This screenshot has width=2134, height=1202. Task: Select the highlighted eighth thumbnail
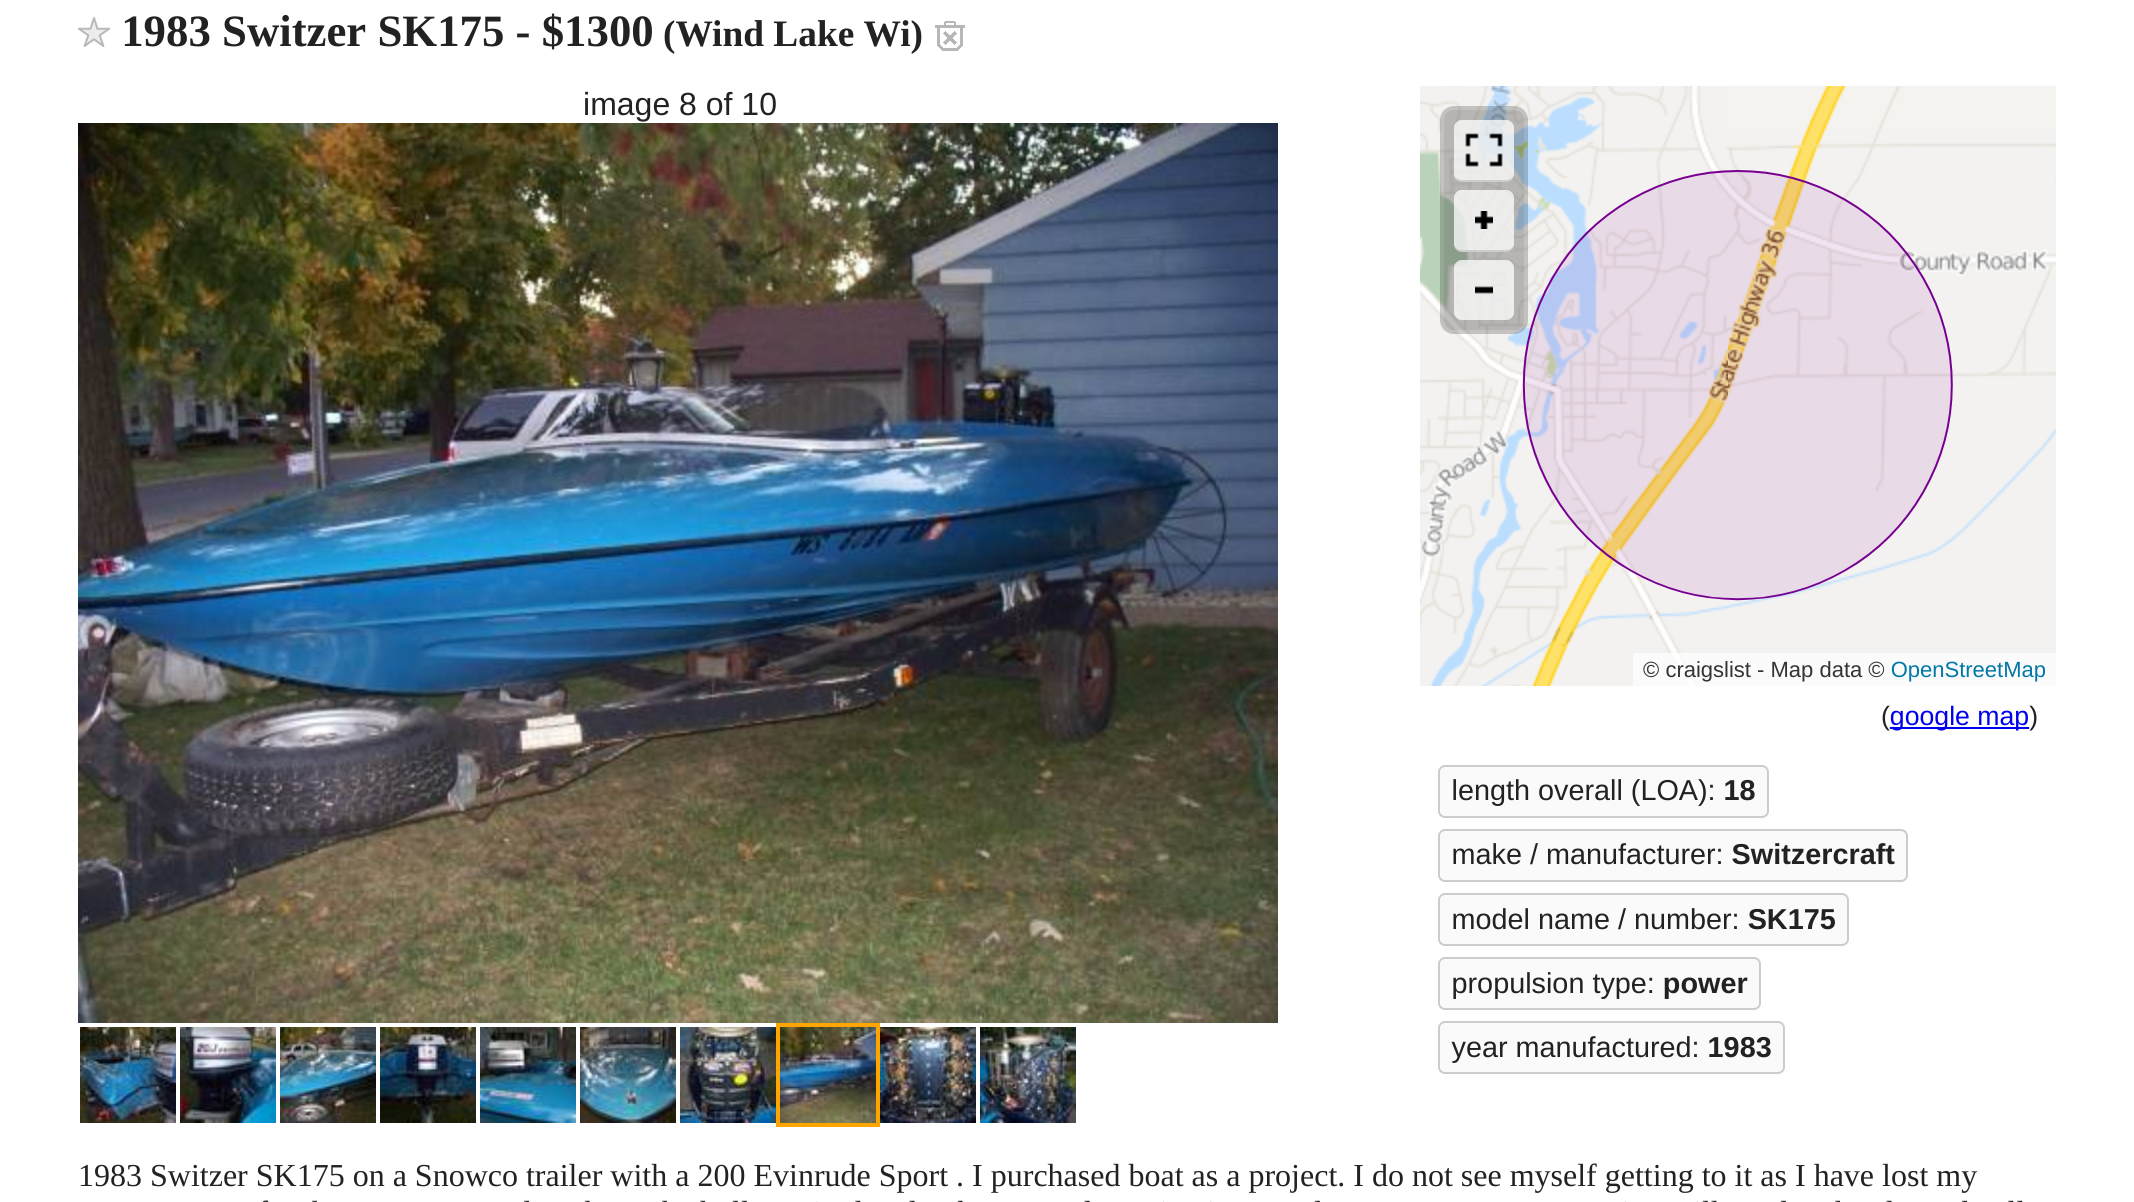click(828, 1075)
